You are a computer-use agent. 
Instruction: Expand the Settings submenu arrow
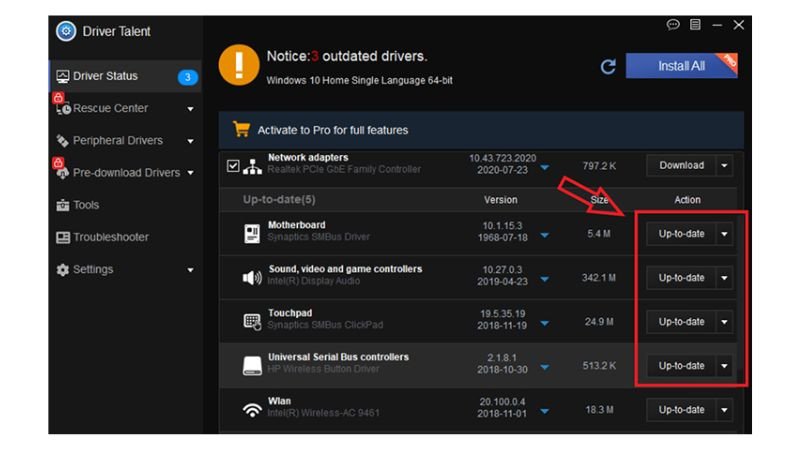tap(190, 270)
